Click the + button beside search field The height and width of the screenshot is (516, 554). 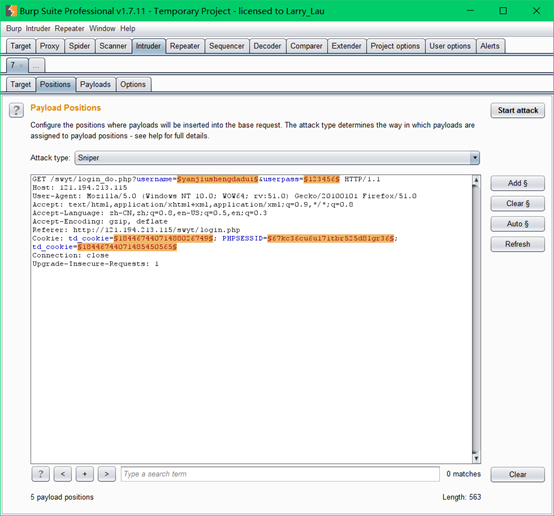(84, 474)
